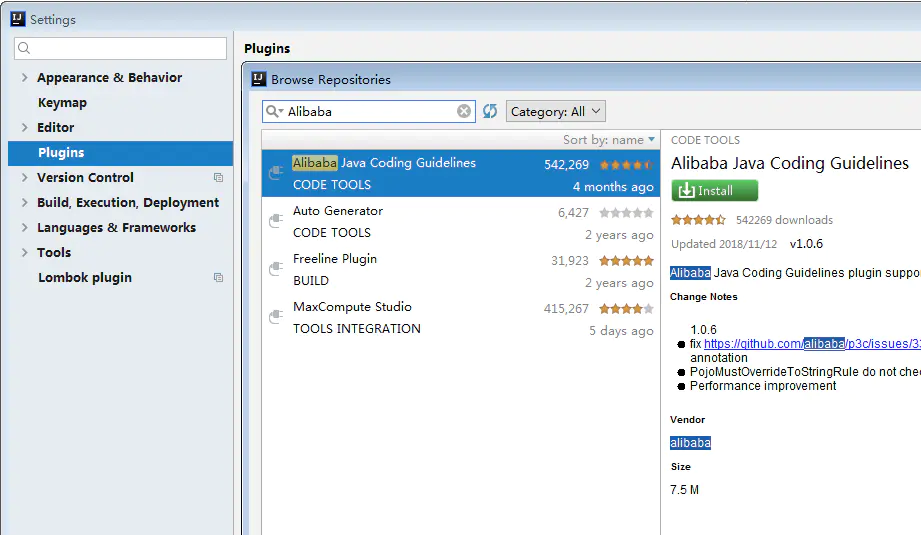Viewport: 921px width, 535px height.
Task: Expand Version Control settings node
Action: [25, 177]
